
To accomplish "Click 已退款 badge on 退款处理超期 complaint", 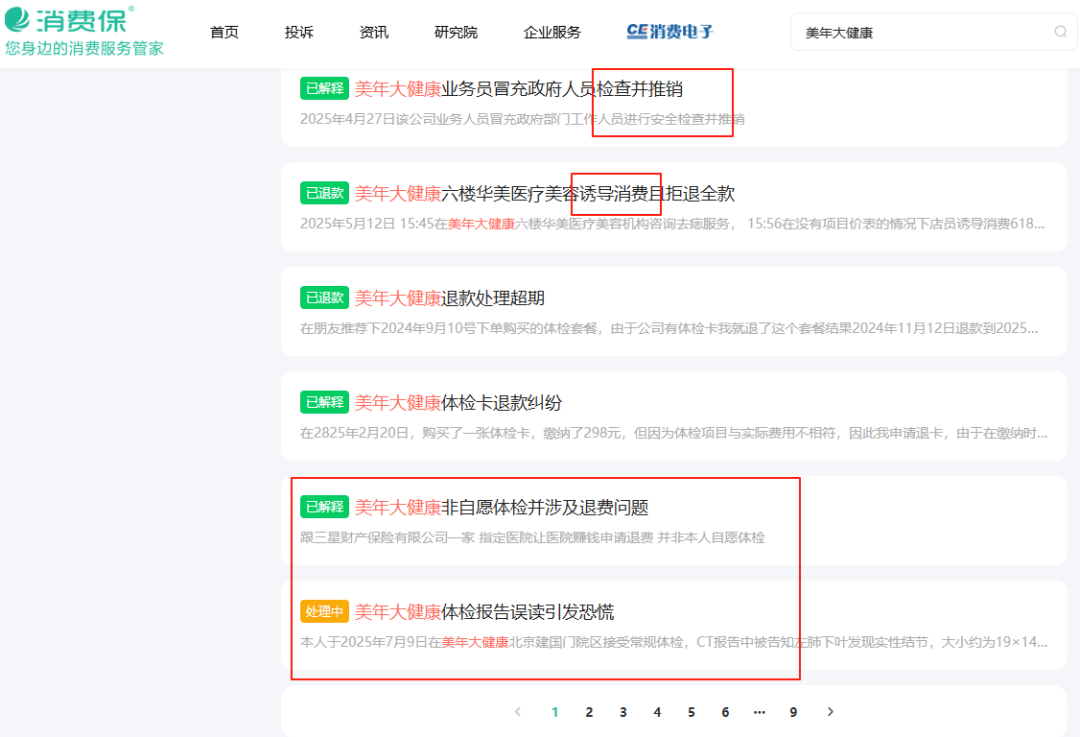I will coord(324,298).
